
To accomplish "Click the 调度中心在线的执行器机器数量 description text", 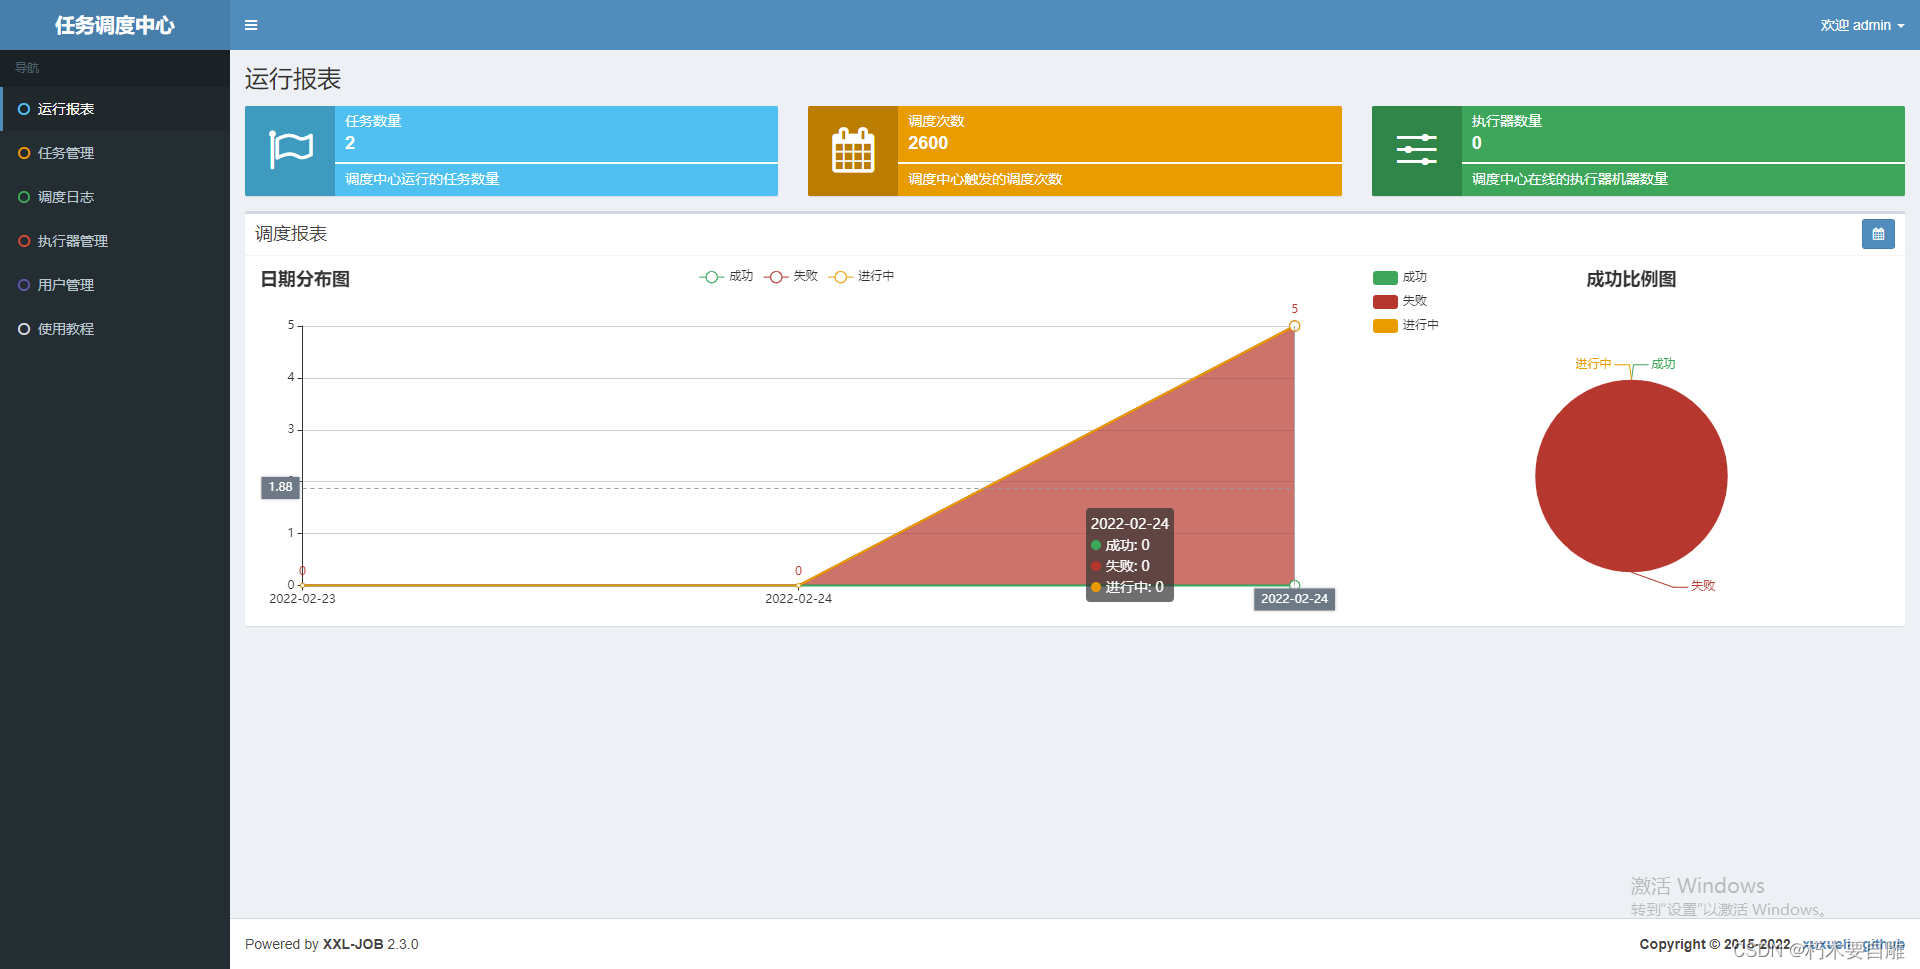I will pos(1570,179).
